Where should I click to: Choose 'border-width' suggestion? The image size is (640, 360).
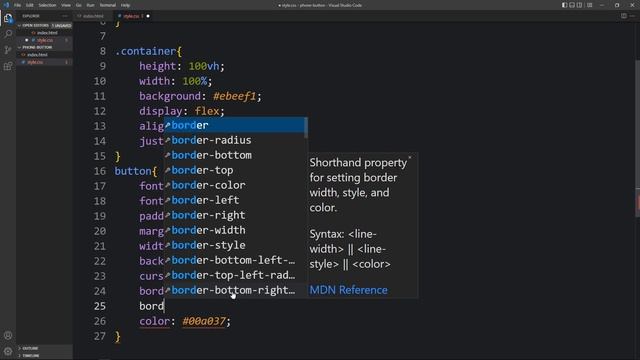234,230
